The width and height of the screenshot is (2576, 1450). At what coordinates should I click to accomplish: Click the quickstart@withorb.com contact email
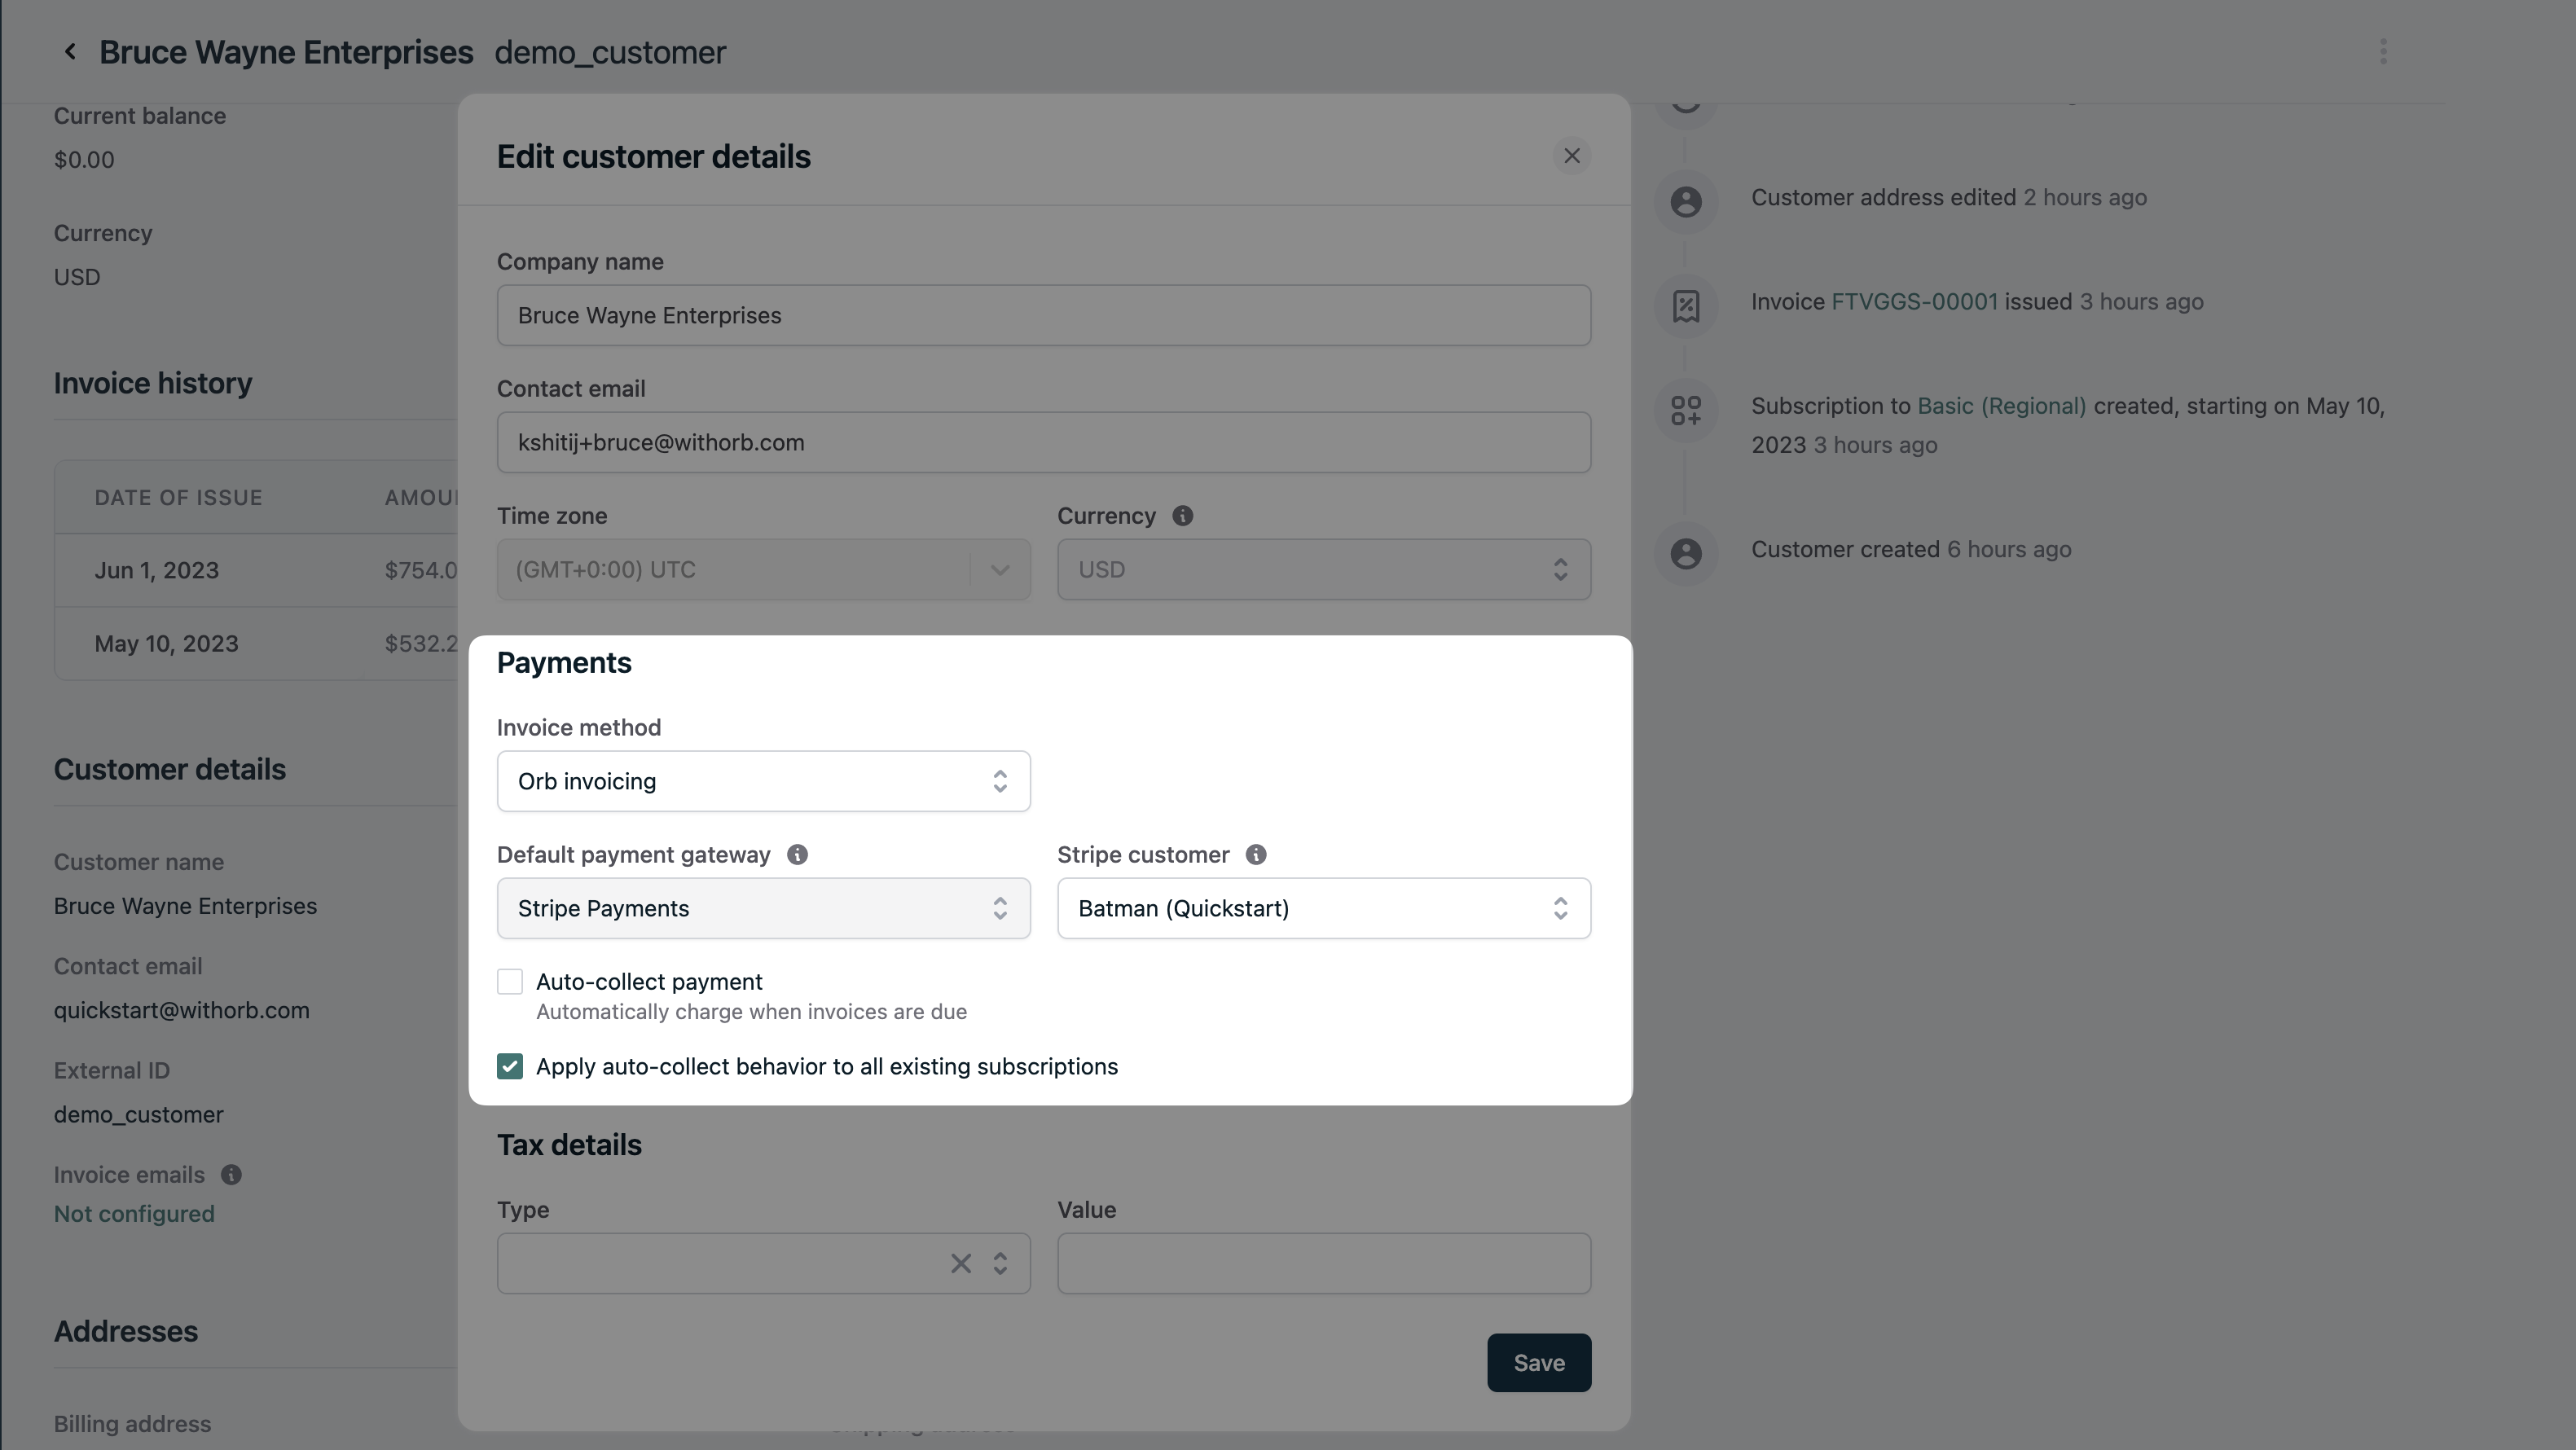[181, 1011]
